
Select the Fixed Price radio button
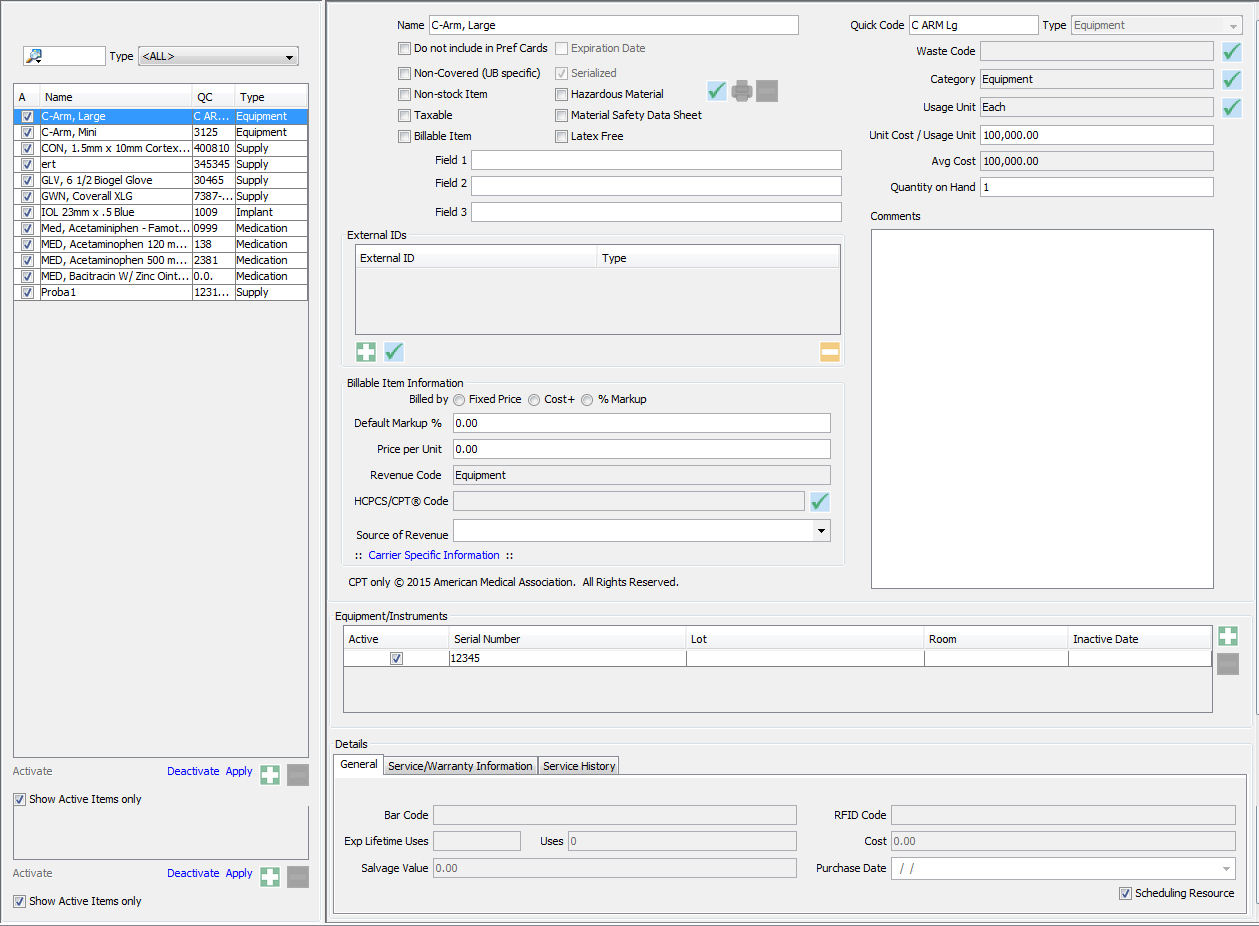[x=460, y=400]
